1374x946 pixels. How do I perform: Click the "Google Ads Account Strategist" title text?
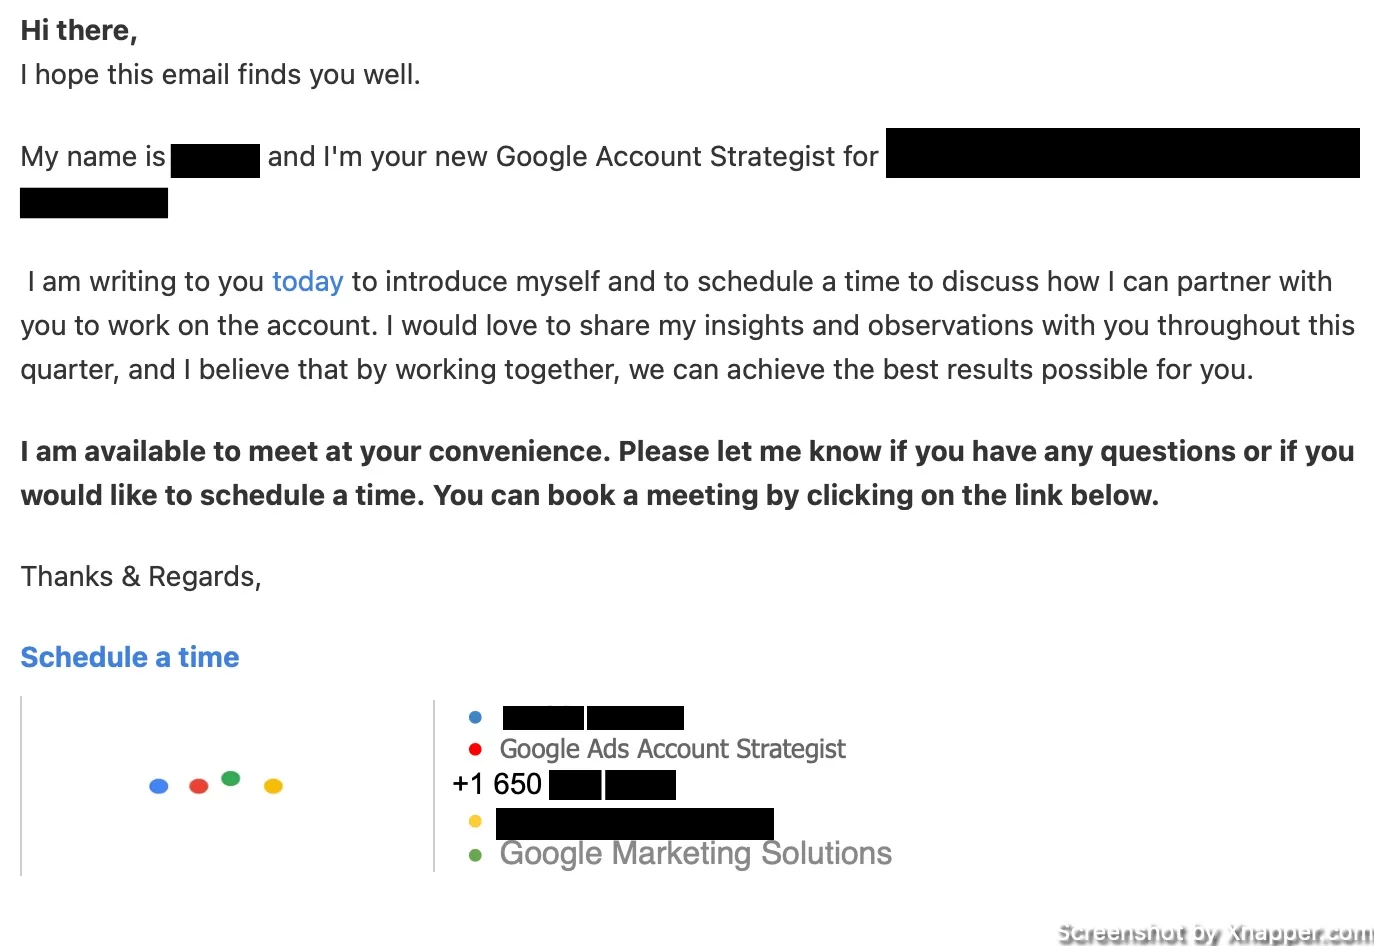click(x=673, y=749)
